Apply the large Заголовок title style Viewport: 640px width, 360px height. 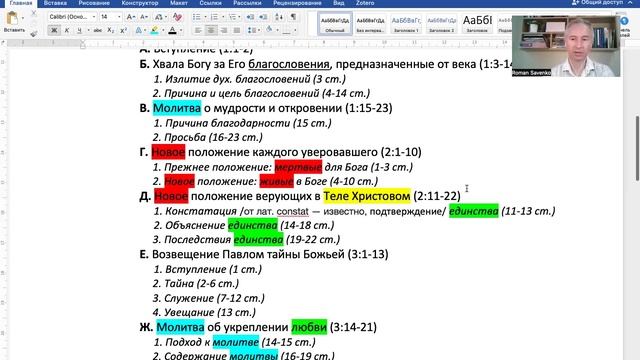coord(477,24)
